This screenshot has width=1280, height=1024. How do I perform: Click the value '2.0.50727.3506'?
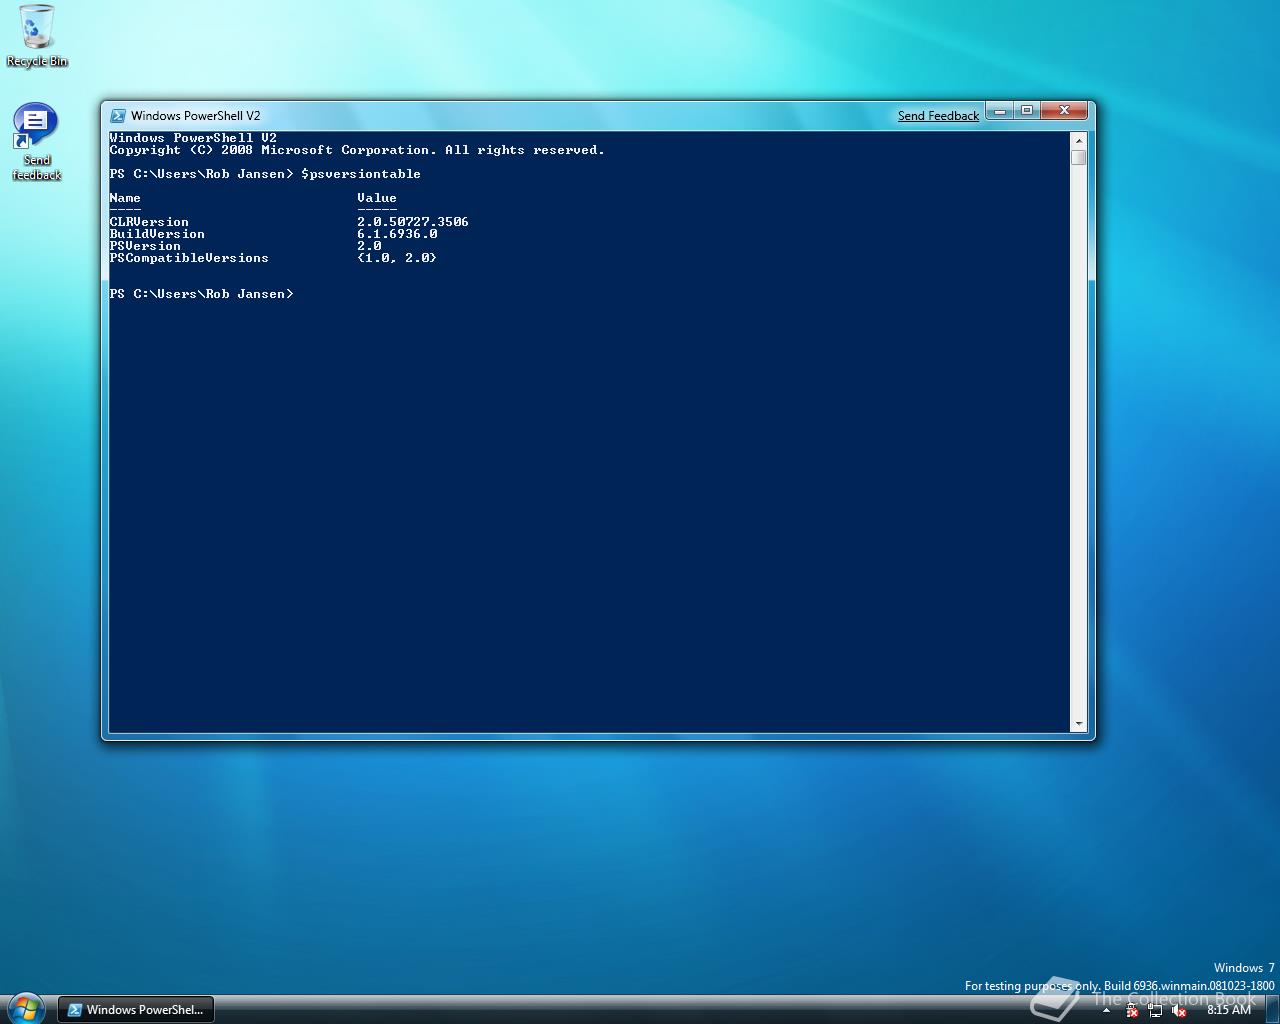(413, 222)
